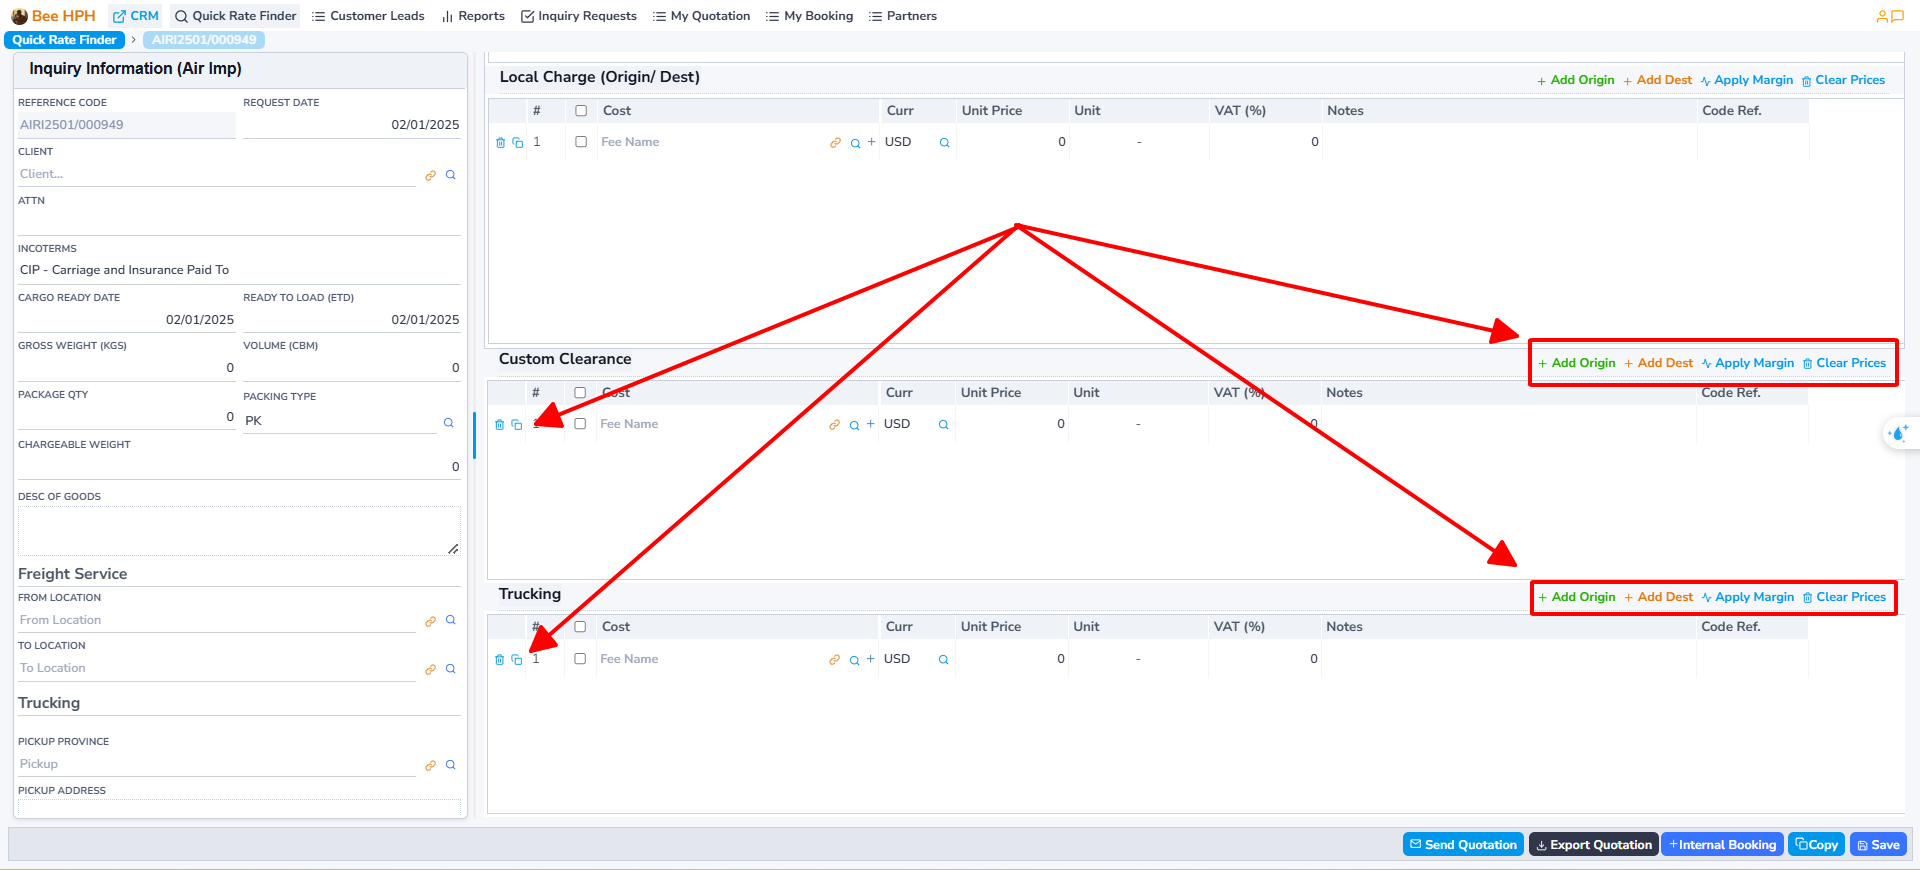Search currency in Local Charge row
The image size is (1920, 870).
coord(944,143)
